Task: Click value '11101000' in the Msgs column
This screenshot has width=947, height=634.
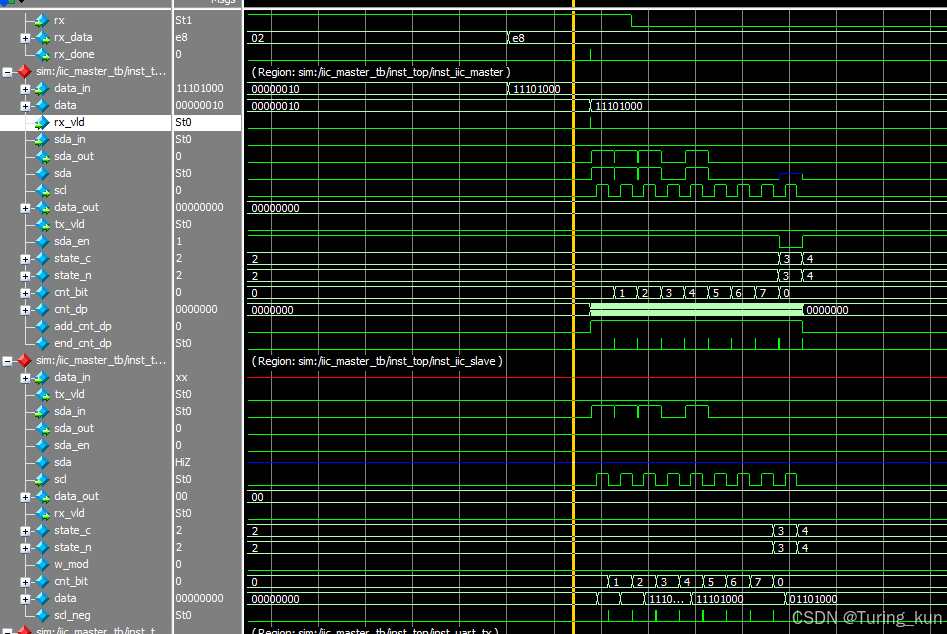Action: (199, 88)
